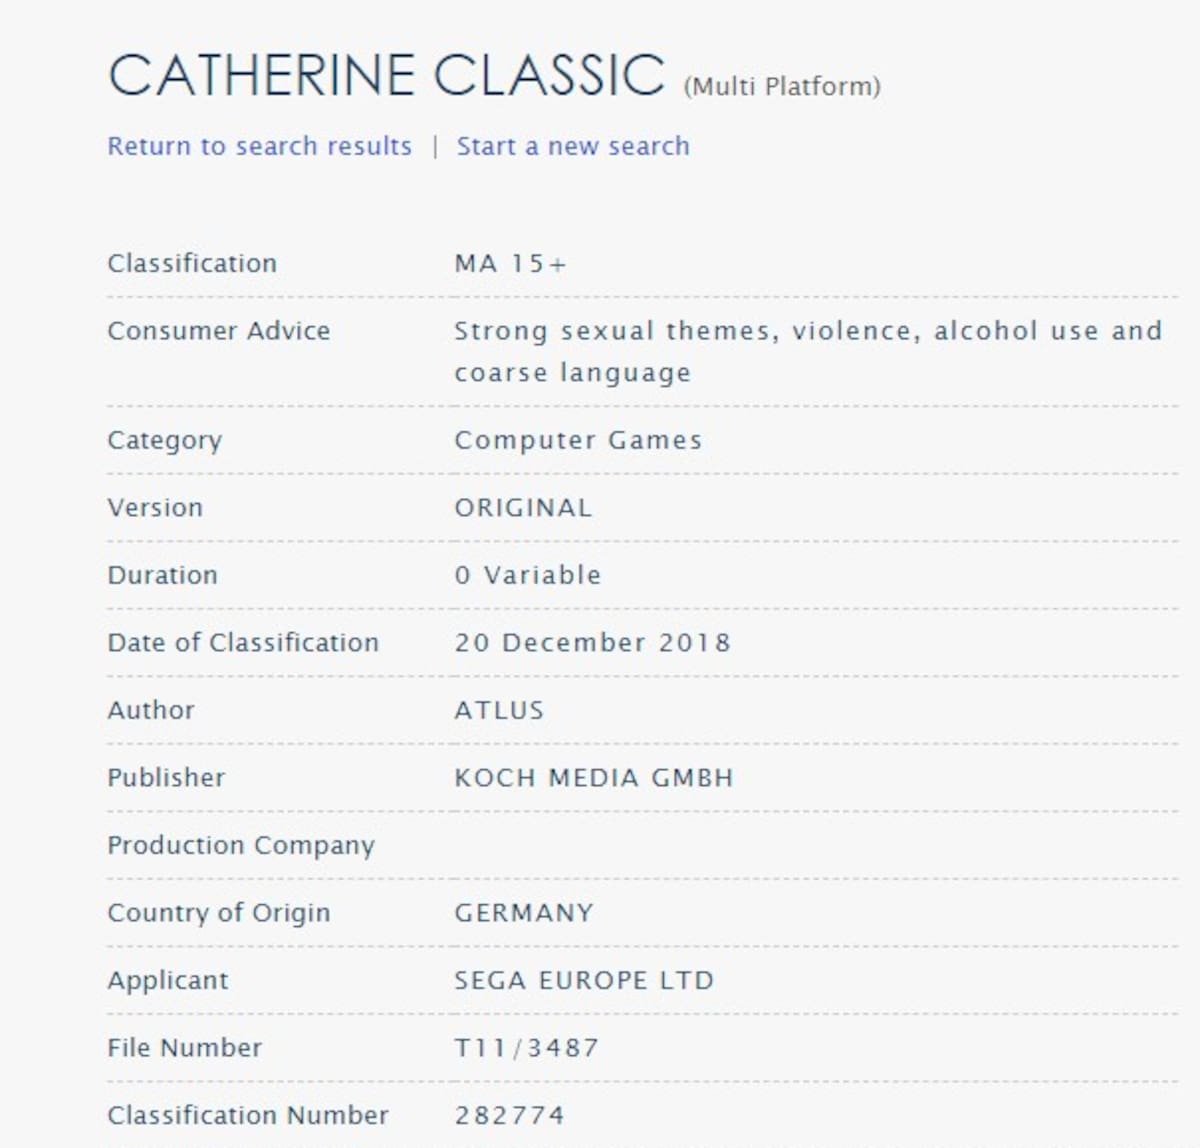Click the 0 Variable duration value

[x=527, y=575]
